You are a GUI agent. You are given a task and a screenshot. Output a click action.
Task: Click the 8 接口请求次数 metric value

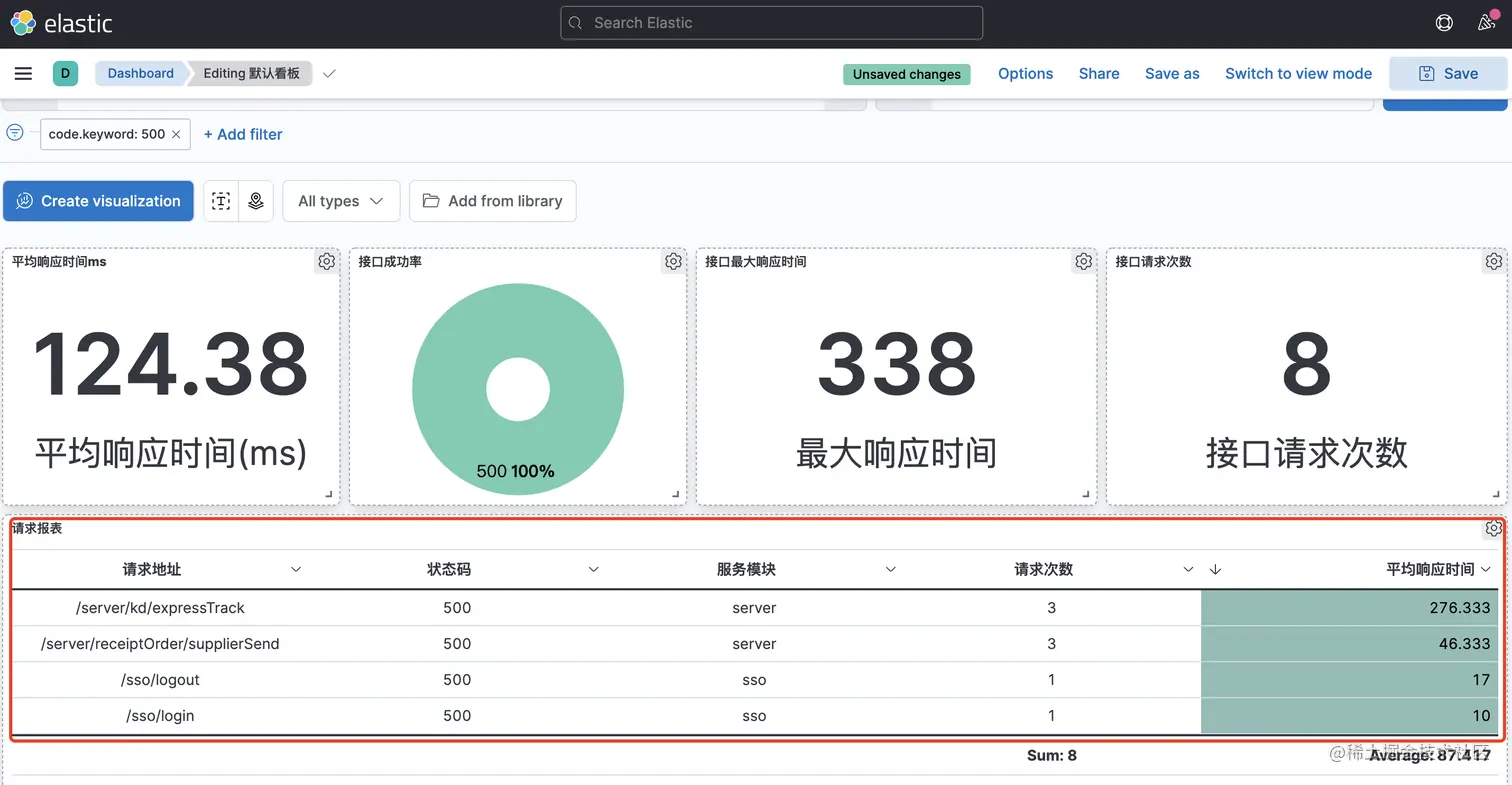1306,365
